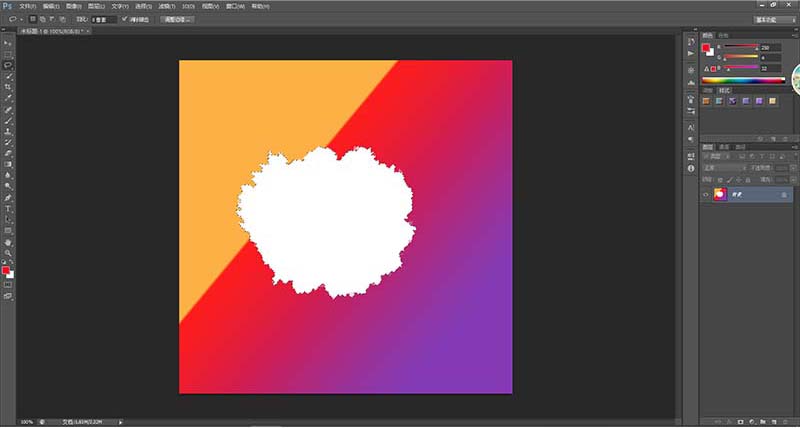Click the foreground red color swatch in toolbar

(x=6, y=270)
